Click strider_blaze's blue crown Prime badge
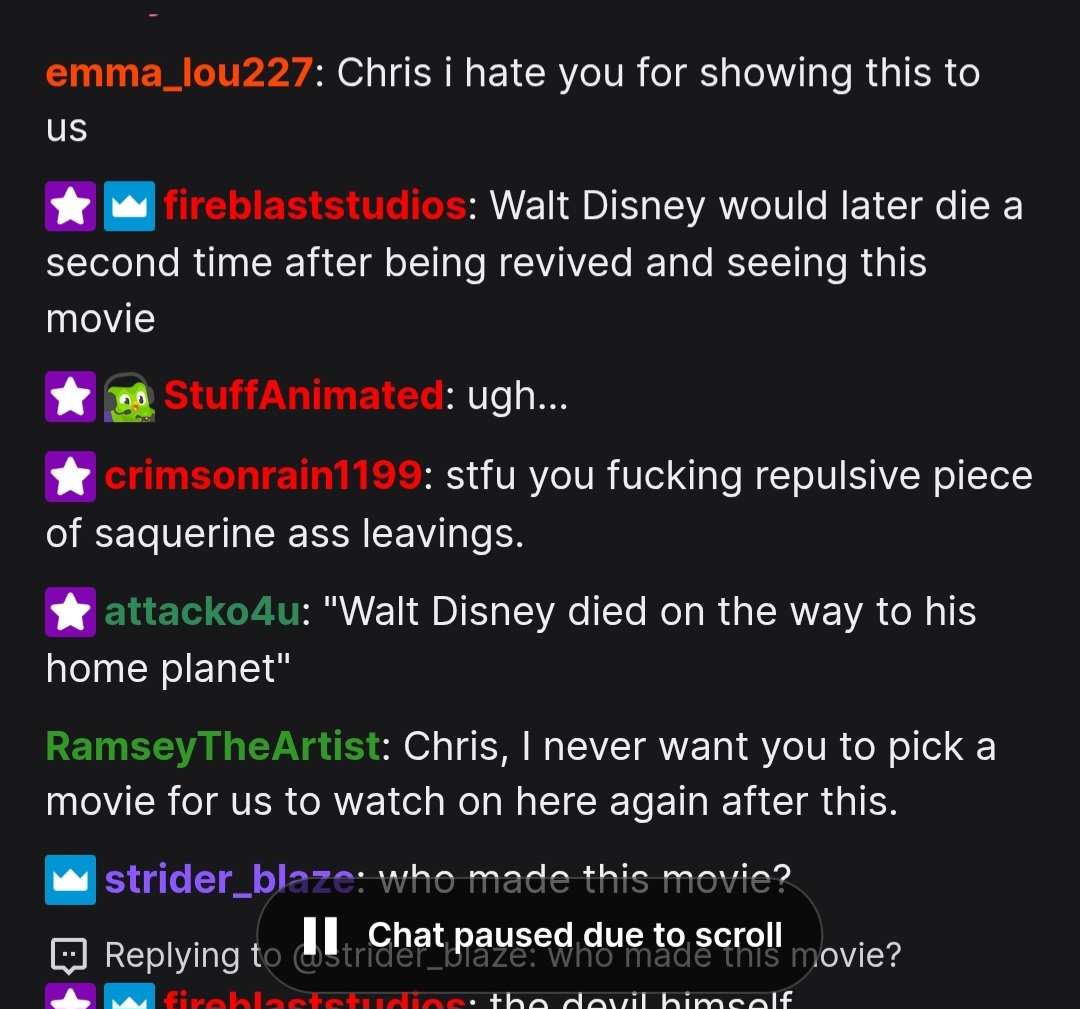The image size is (1080, 1009). tap(70, 880)
